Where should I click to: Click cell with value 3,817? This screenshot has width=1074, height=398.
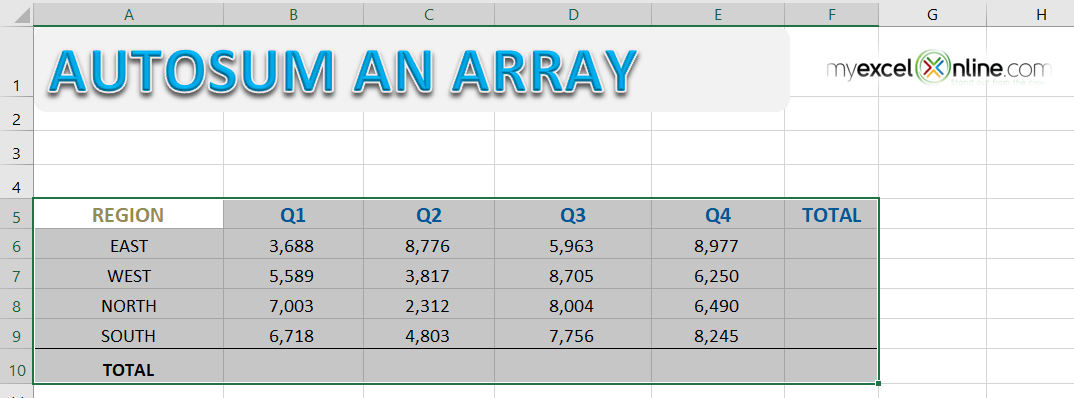point(429,274)
